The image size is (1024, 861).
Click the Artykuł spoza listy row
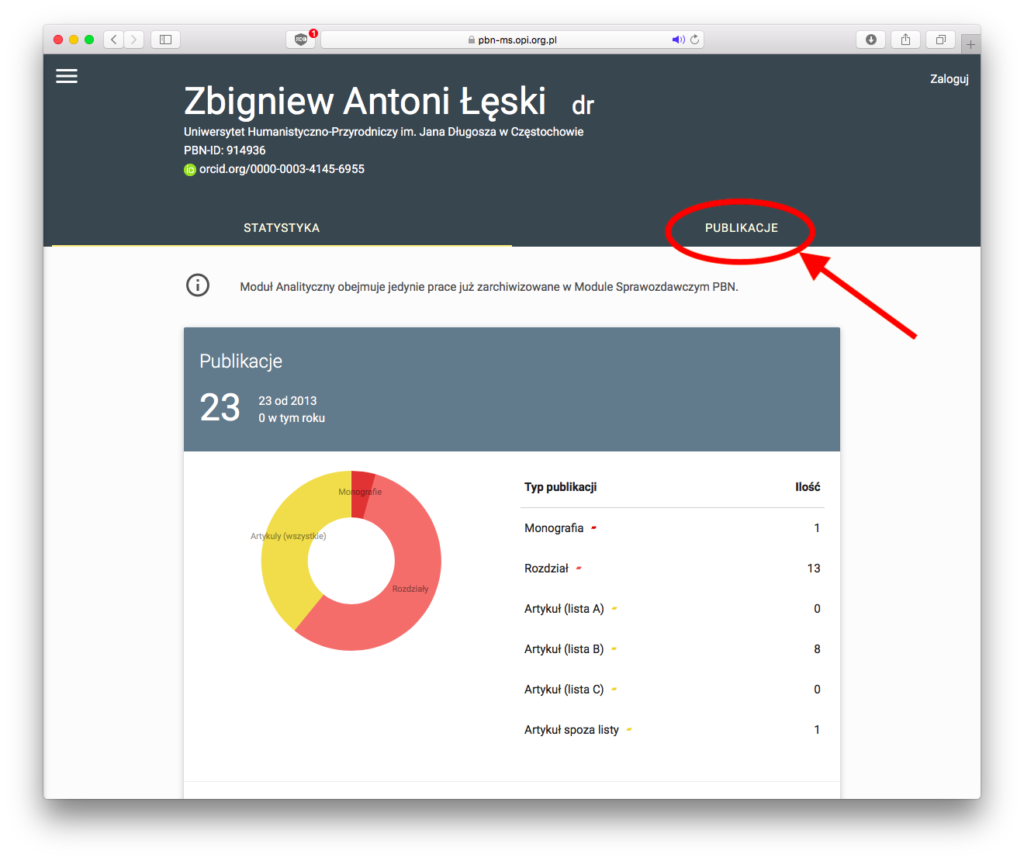(672, 730)
